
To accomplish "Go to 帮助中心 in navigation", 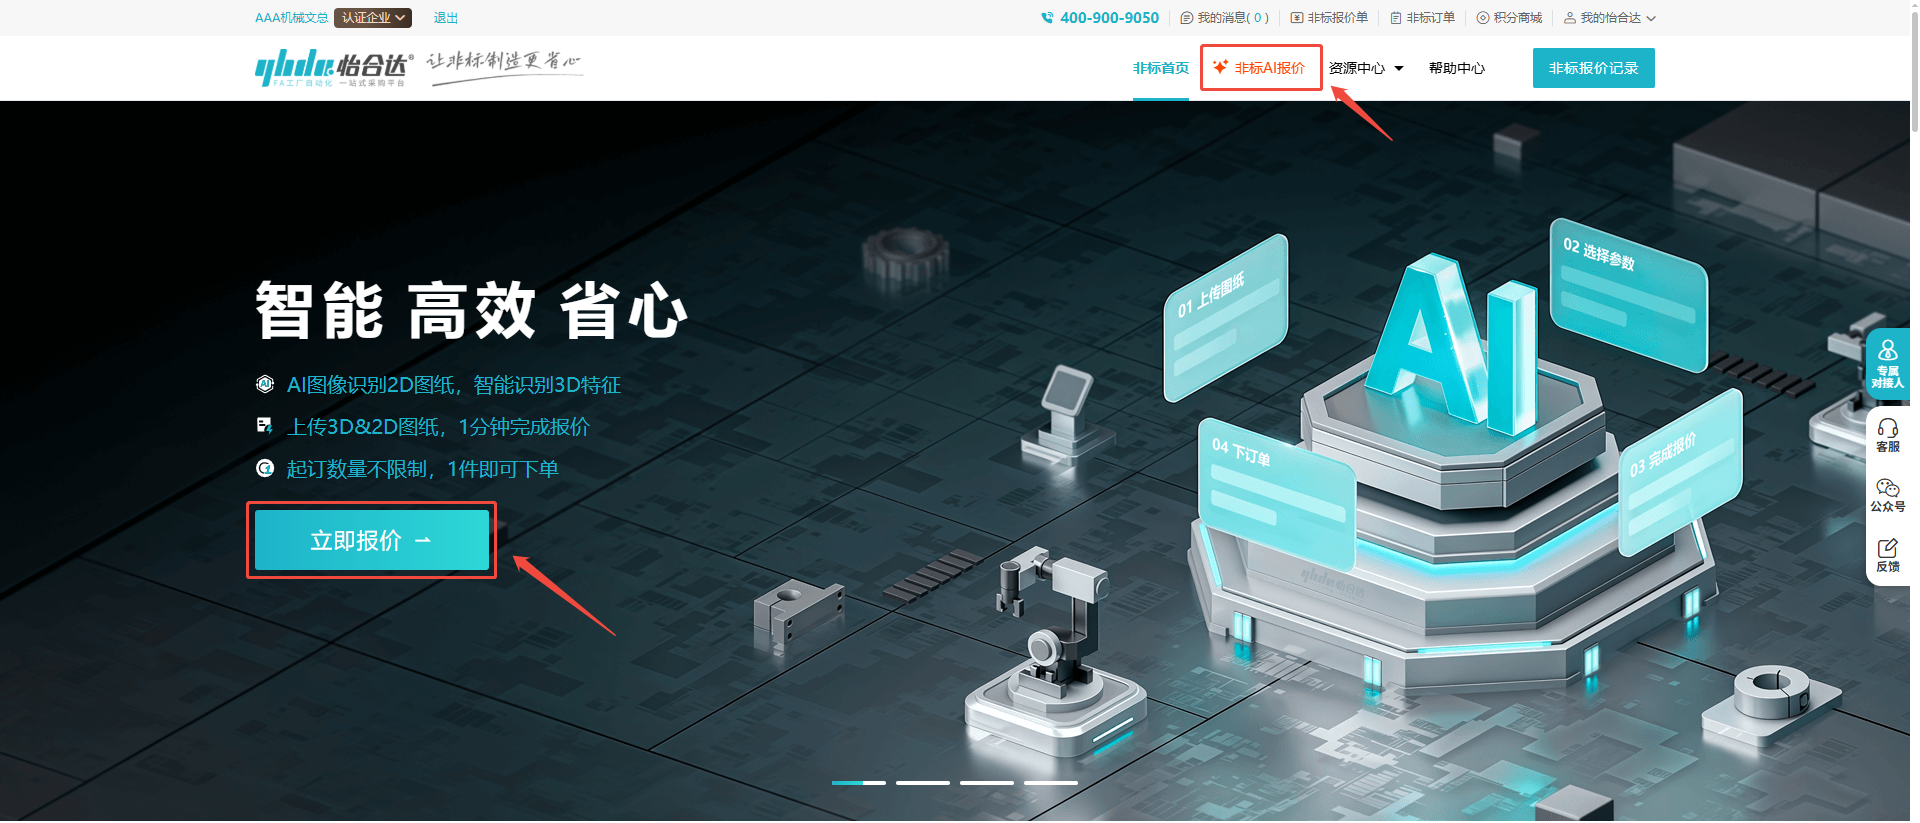I will 1456,68.
